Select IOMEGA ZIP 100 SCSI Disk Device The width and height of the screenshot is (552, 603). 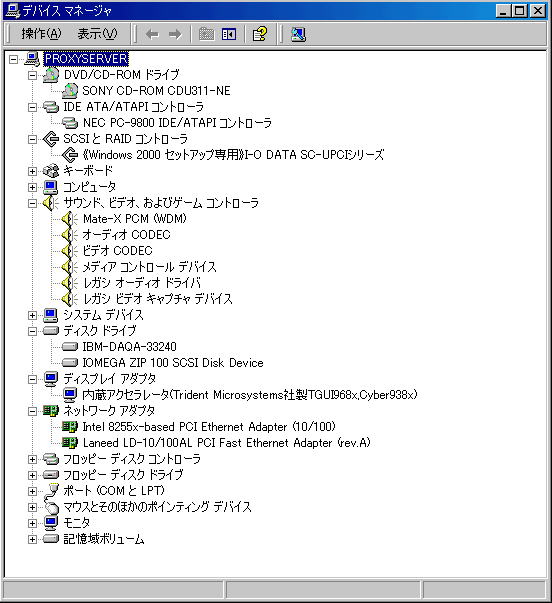(x=173, y=363)
